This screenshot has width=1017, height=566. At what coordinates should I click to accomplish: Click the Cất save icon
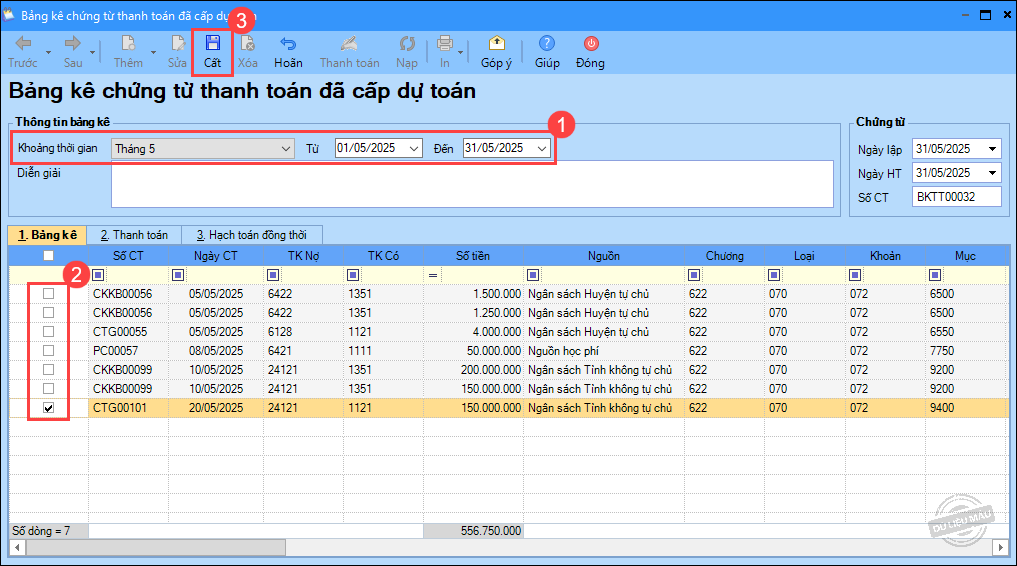tap(212, 45)
